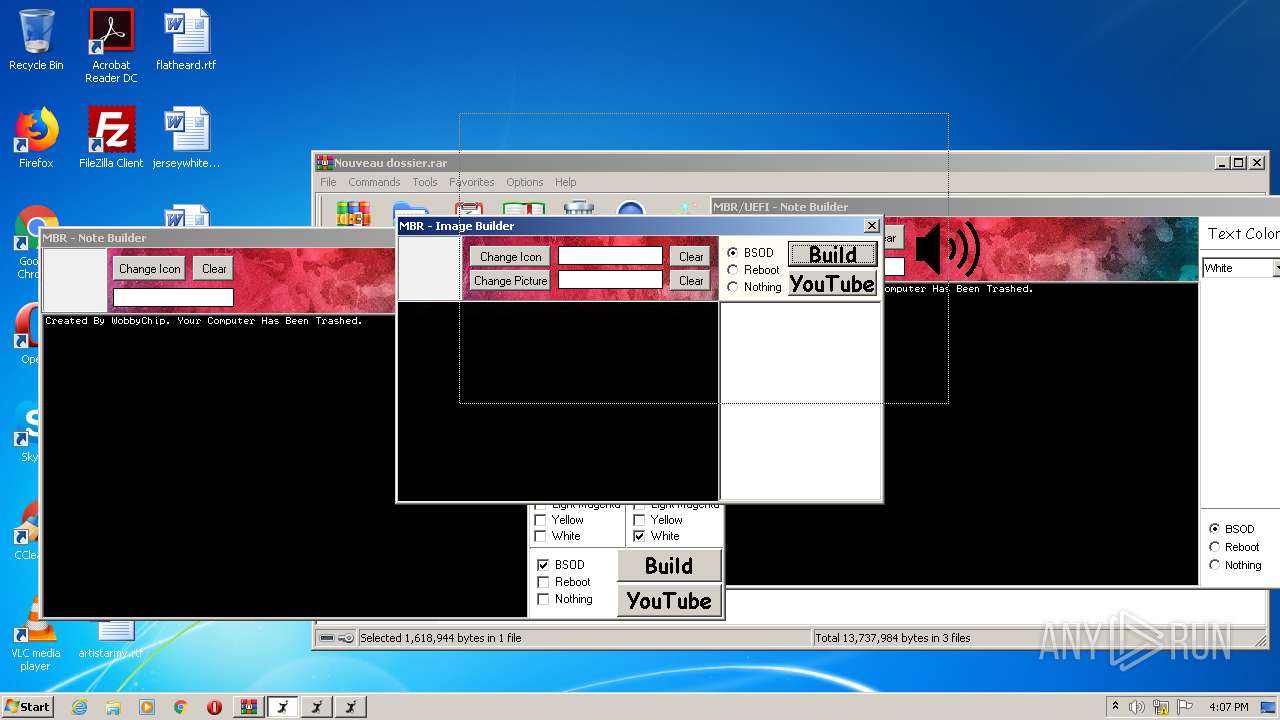1280x720 pixels.
Task: Show hidden tray icons arrow
Action: click(1115, 707)
